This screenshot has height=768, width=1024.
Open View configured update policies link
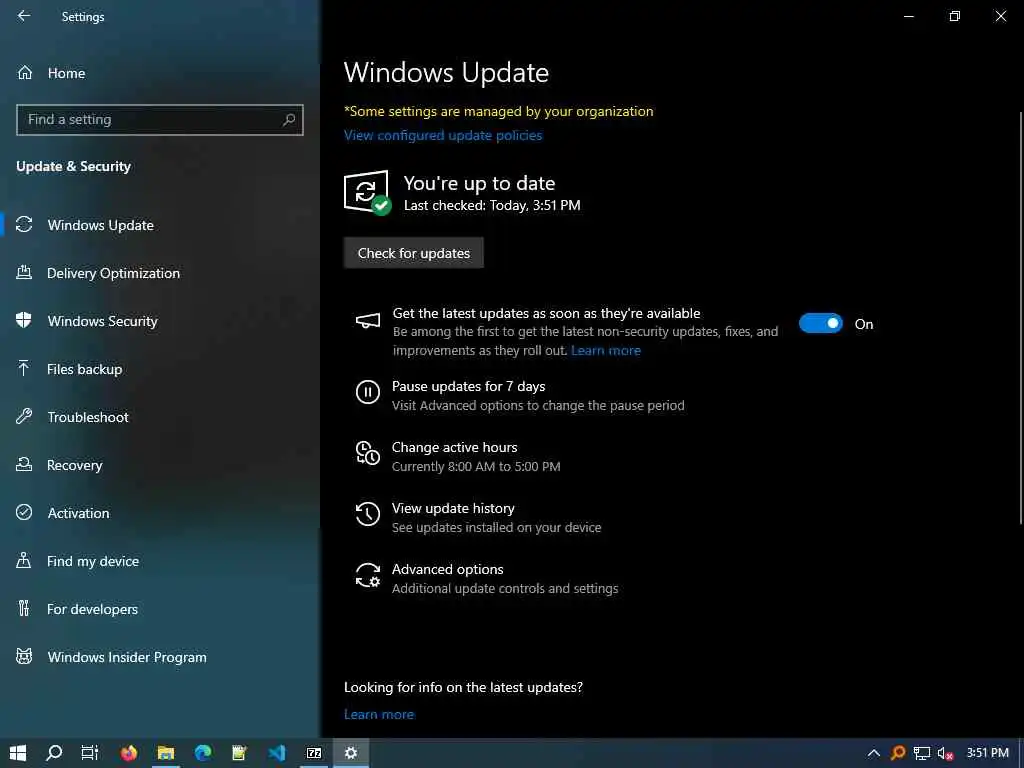[443, 135]
